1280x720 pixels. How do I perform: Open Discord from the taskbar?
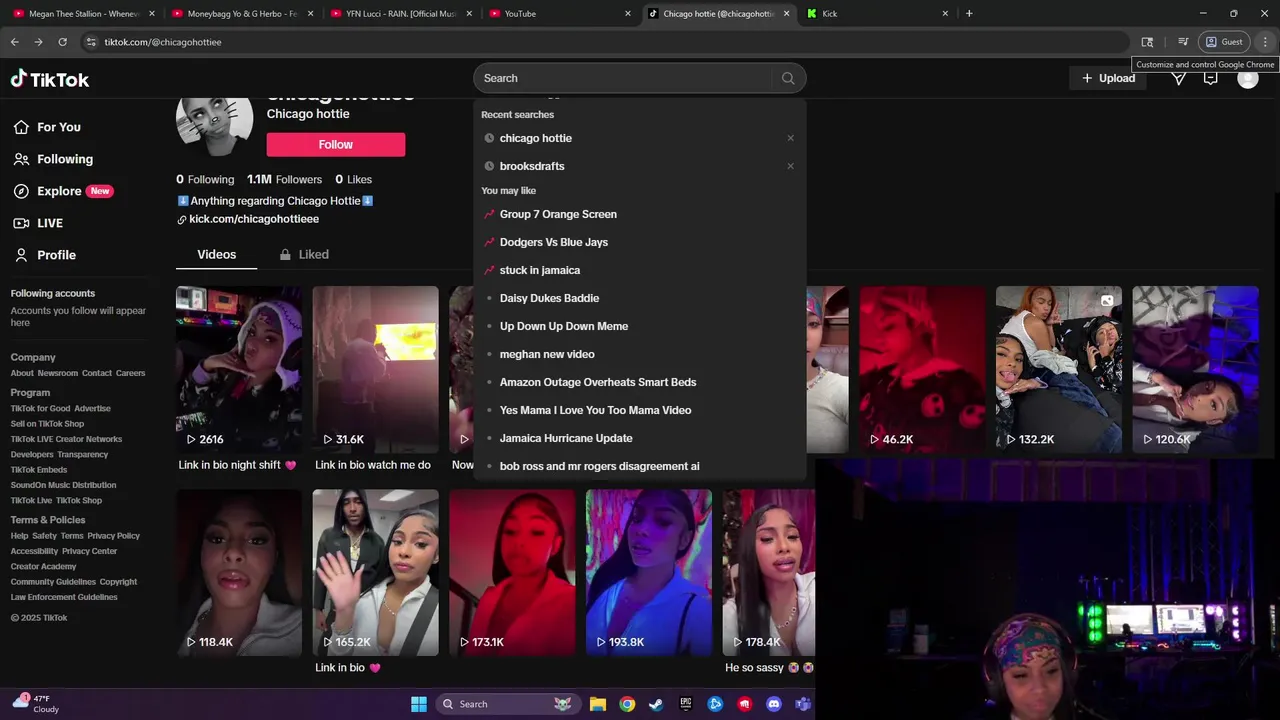point(773,704)
